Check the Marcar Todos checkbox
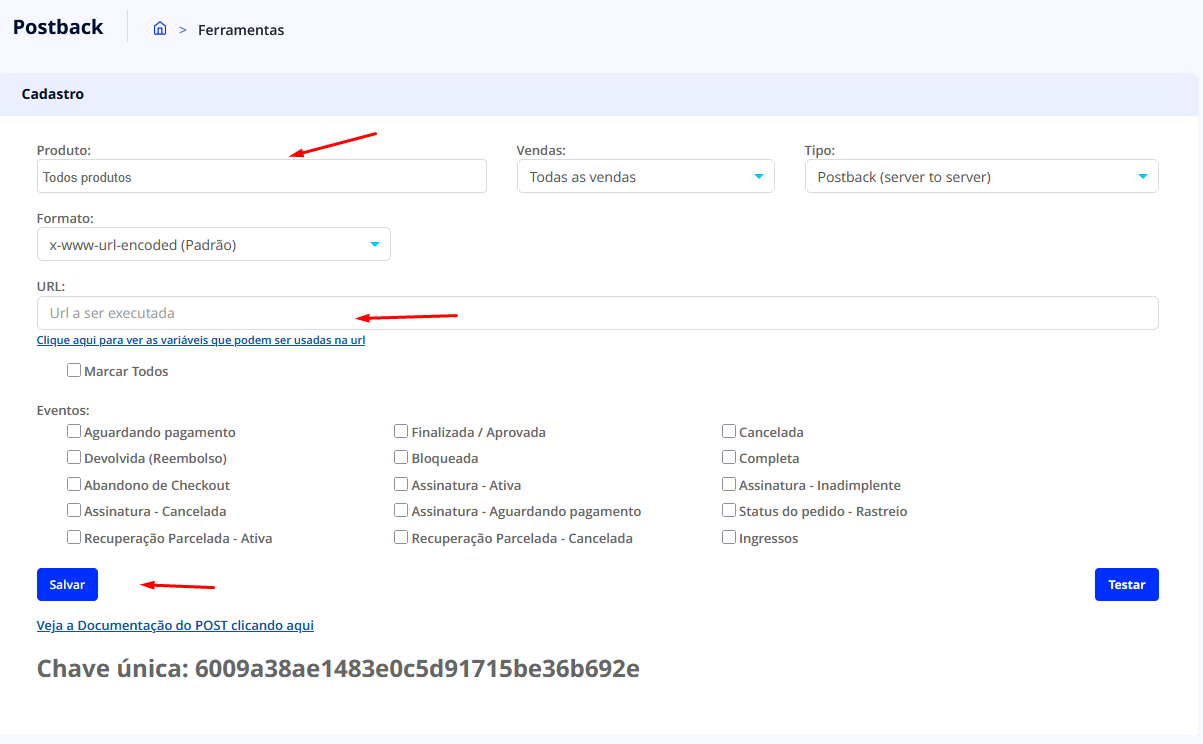 pyautogui.click(x=74, y=370)
